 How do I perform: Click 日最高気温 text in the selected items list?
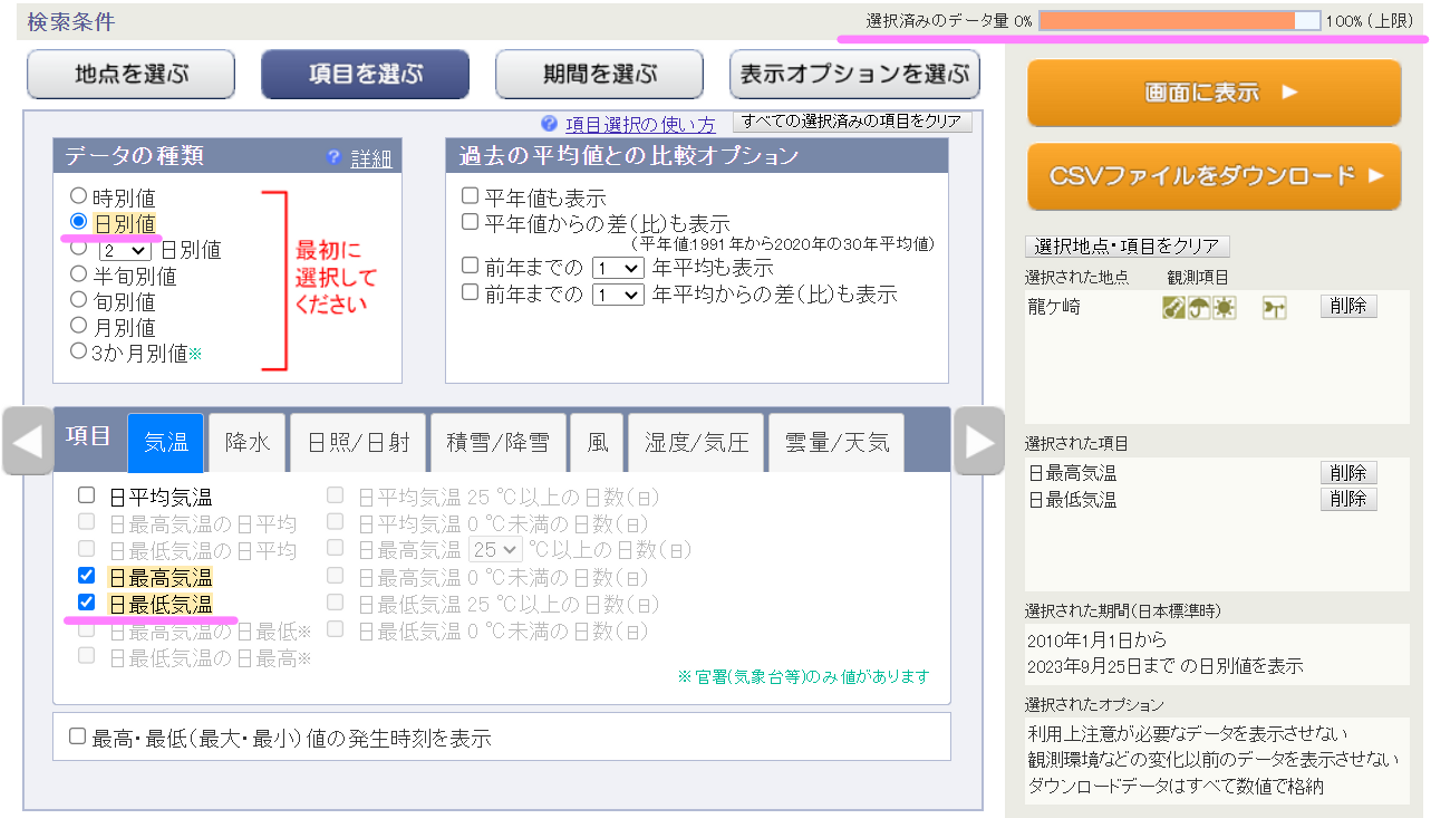[1072, 474]
